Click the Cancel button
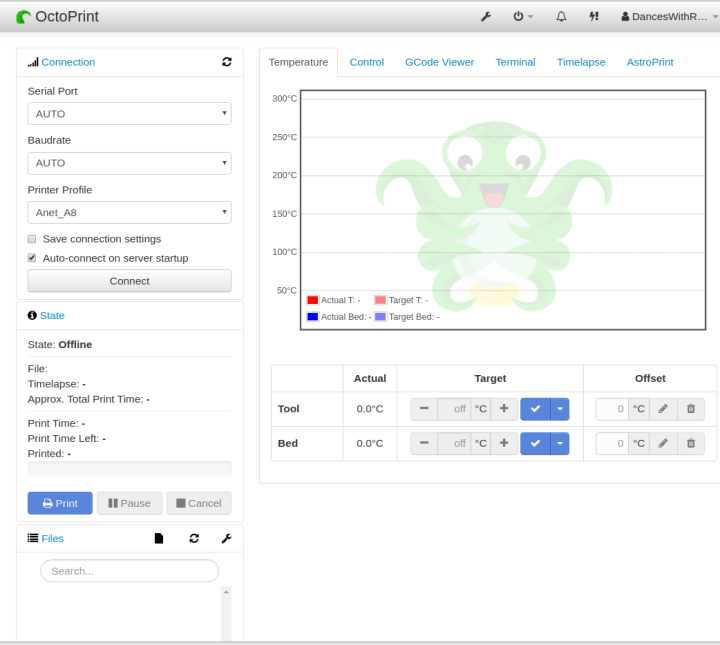The height and width of the screenshot is (645, 720). pyautogui.click(x=199, y=503)
